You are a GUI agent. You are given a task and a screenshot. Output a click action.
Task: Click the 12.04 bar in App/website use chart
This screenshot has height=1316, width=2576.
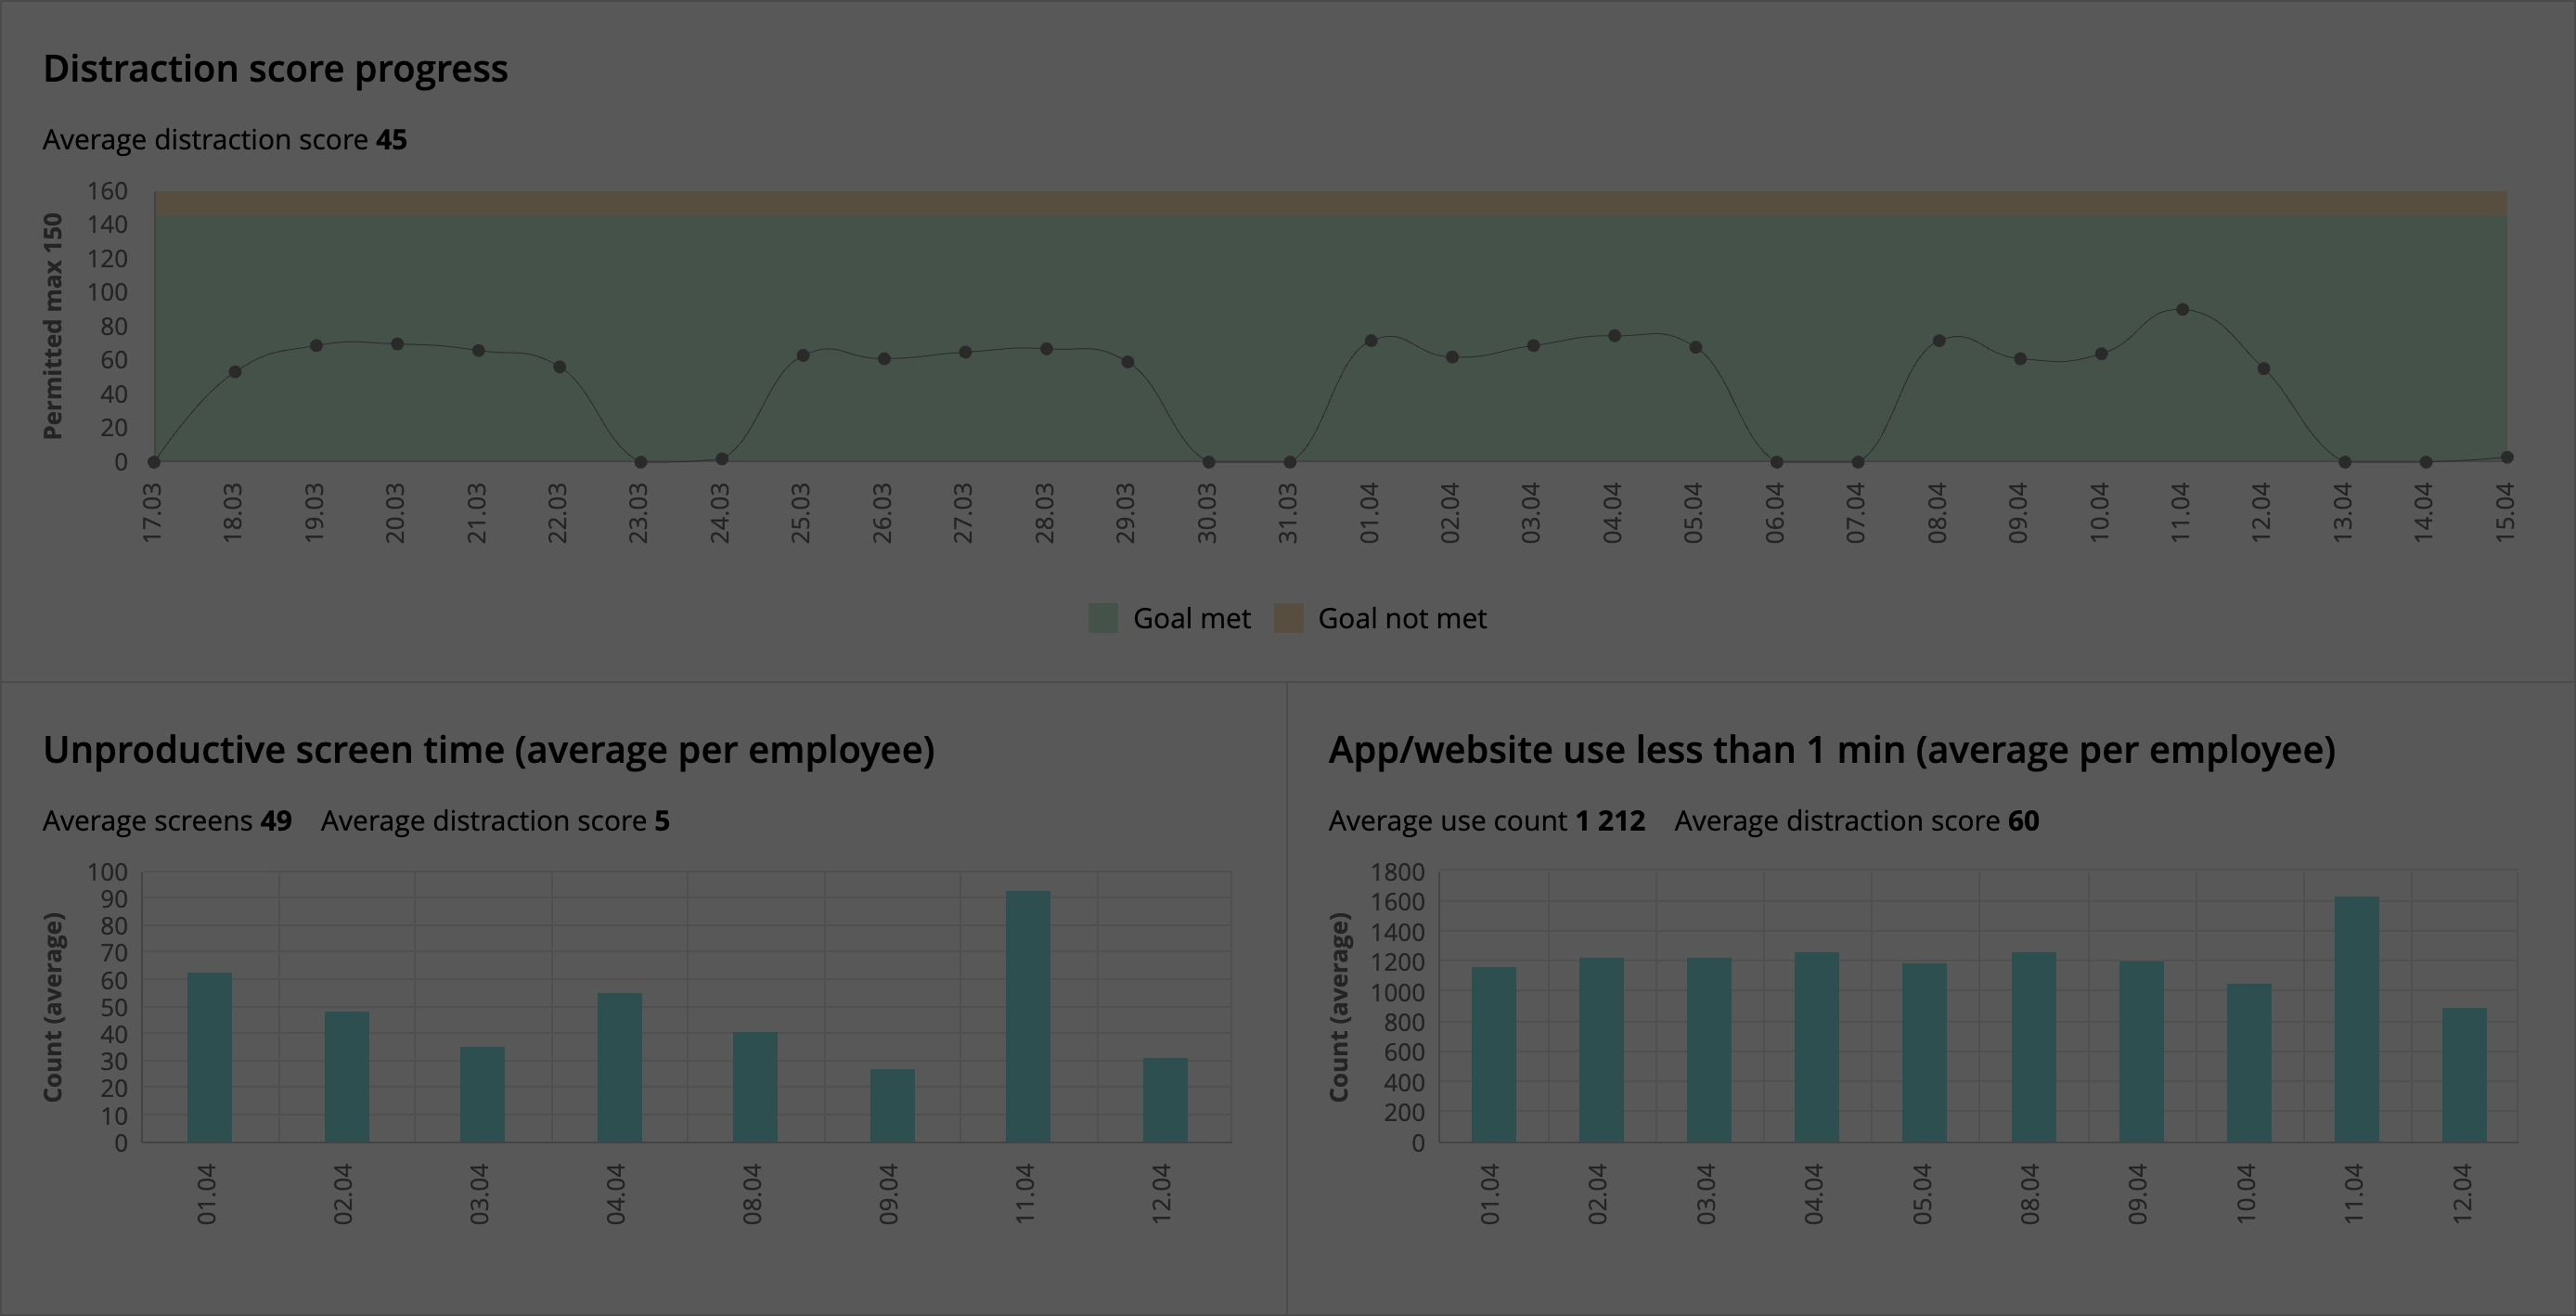(2465, 1075)
